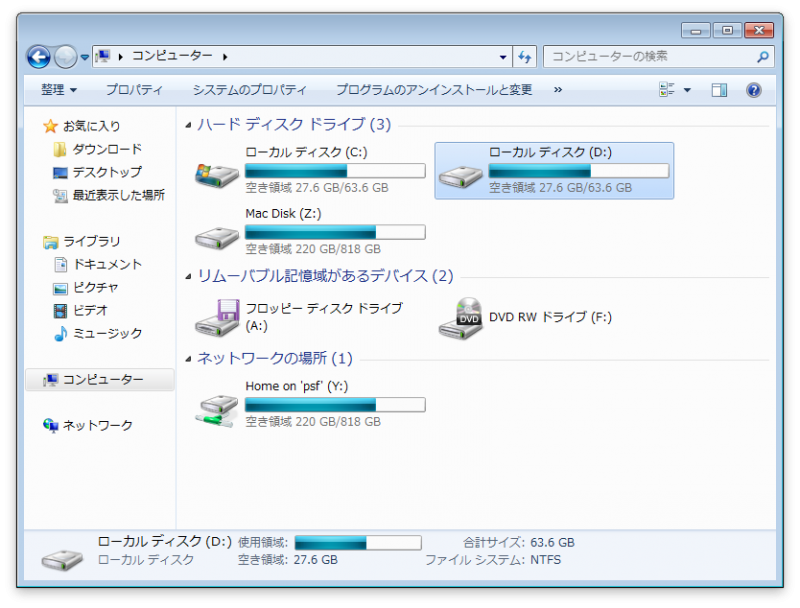The width and height of the screenshot is (800, 608).
Task: Open the view options dropdown arrow
Action: pyautogui.click(x=687, y=90)
